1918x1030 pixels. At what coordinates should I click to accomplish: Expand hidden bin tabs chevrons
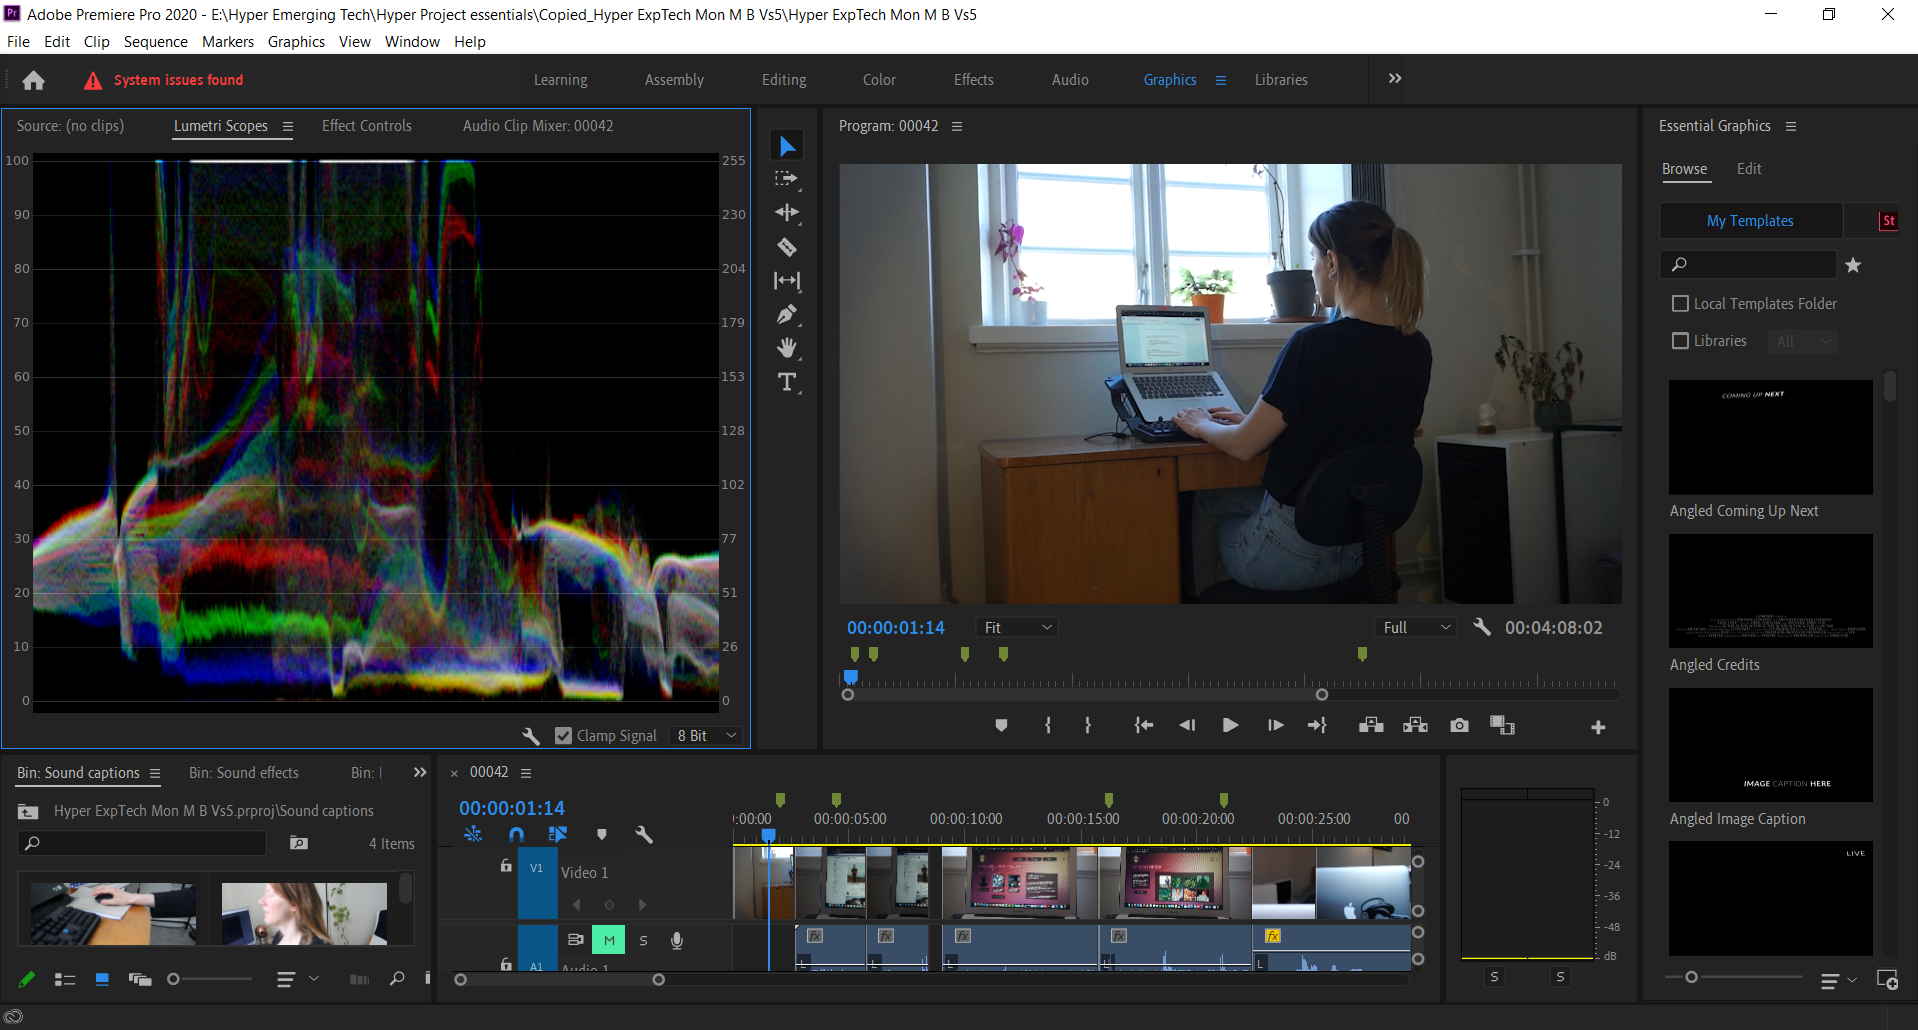click(420, 773)
